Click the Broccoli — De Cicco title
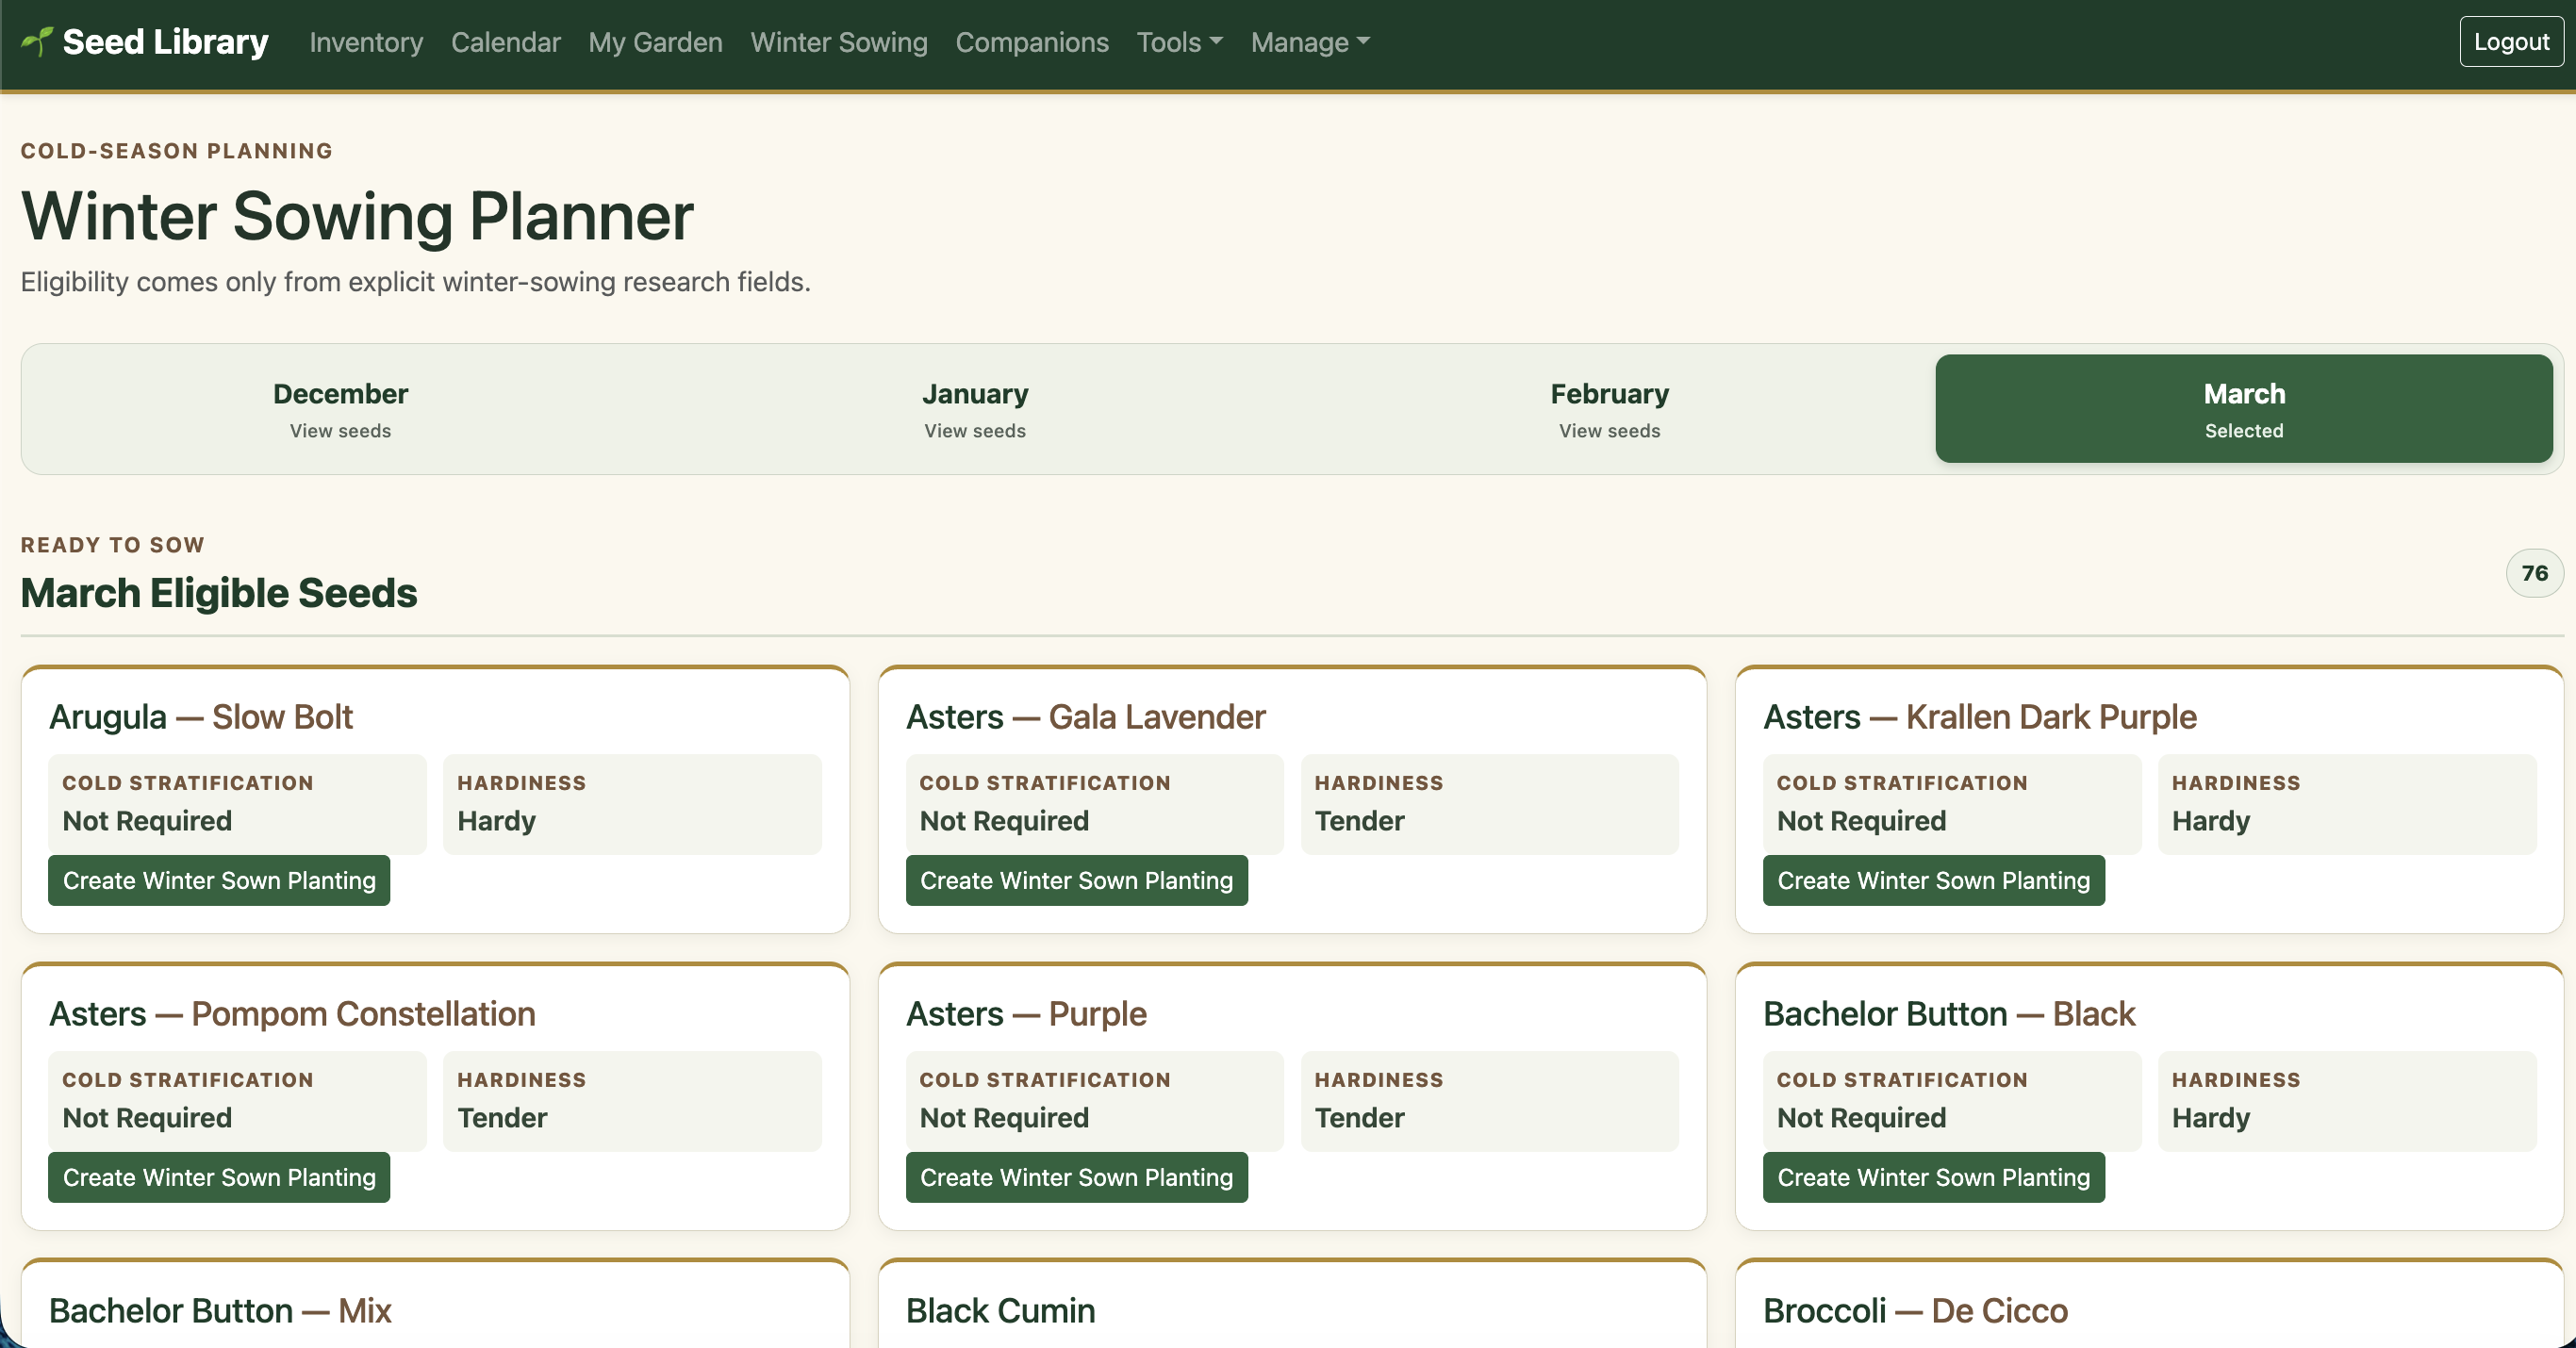2576x1348 pixels. (x=1915, y=1312)
